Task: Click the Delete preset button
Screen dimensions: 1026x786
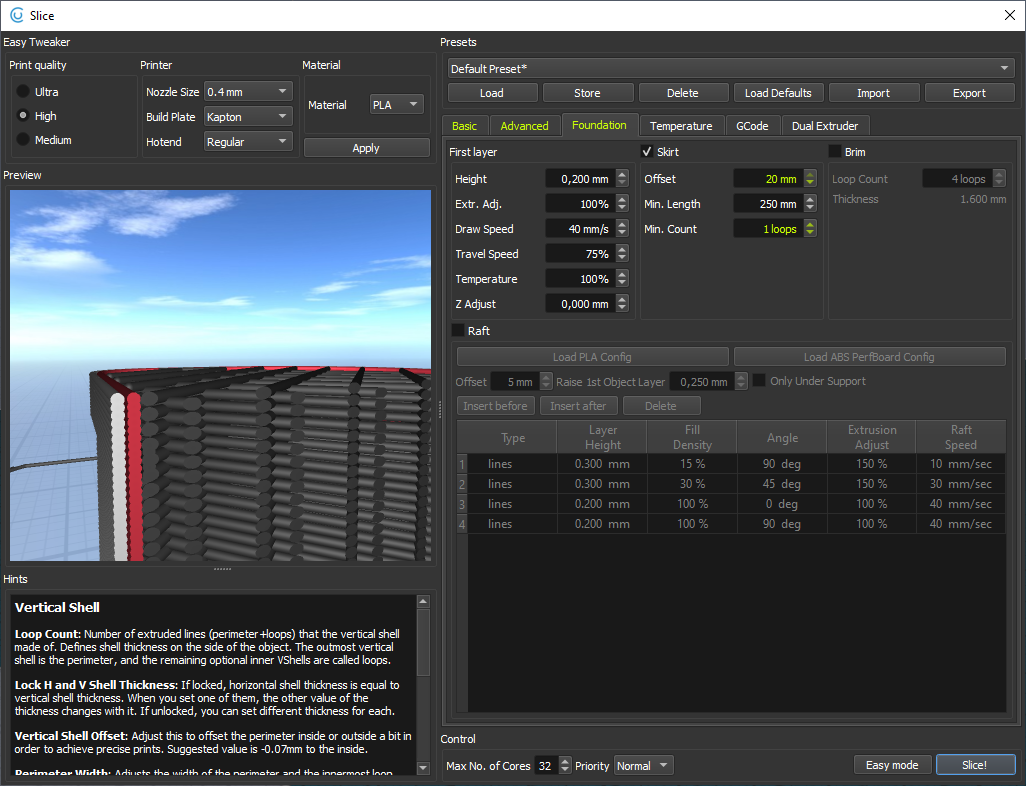Action: (682, 93)
